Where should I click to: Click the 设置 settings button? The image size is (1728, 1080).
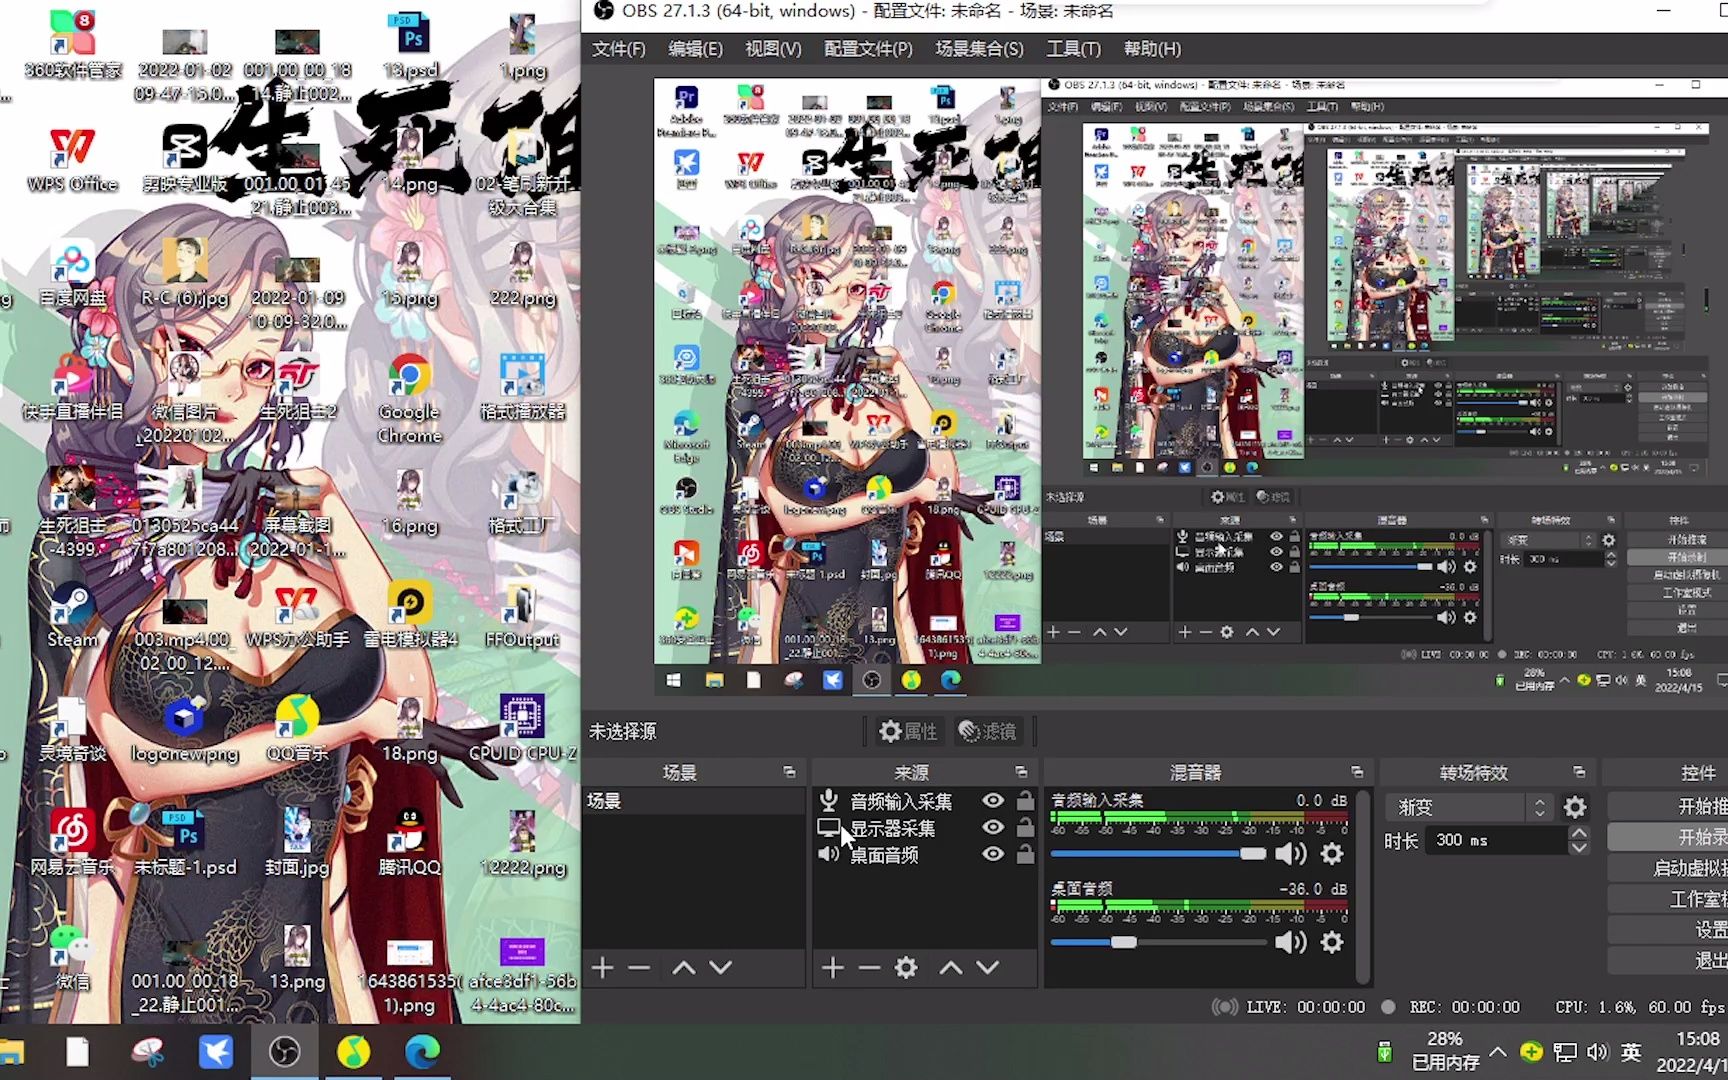pyautogui.click(x=1668, y=930)
